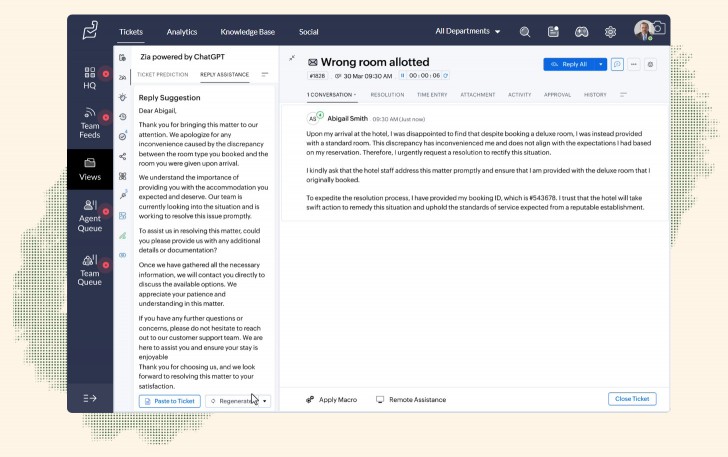This screenshot has height=457, width=728.
Task: Open the Approval tab
Action: (558, 95)
